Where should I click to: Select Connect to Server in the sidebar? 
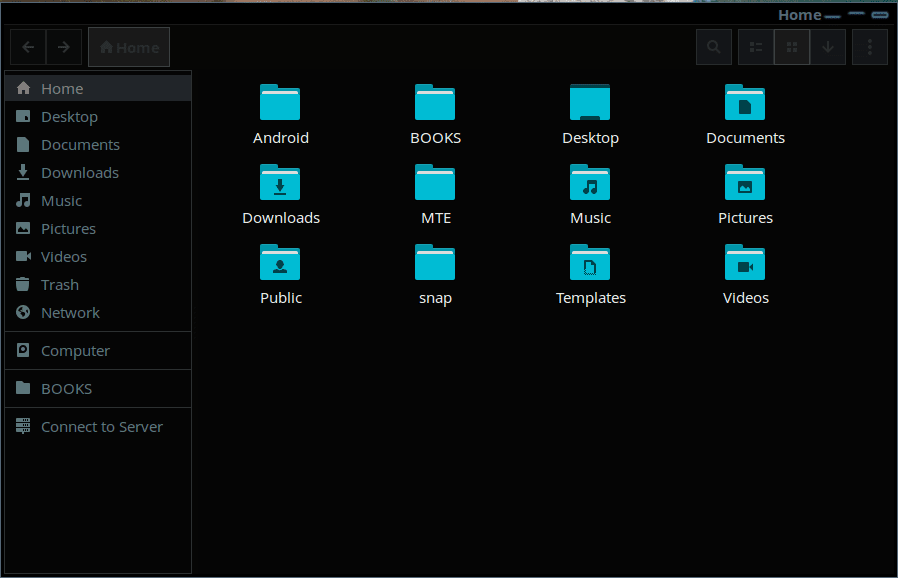click(100, 426)
